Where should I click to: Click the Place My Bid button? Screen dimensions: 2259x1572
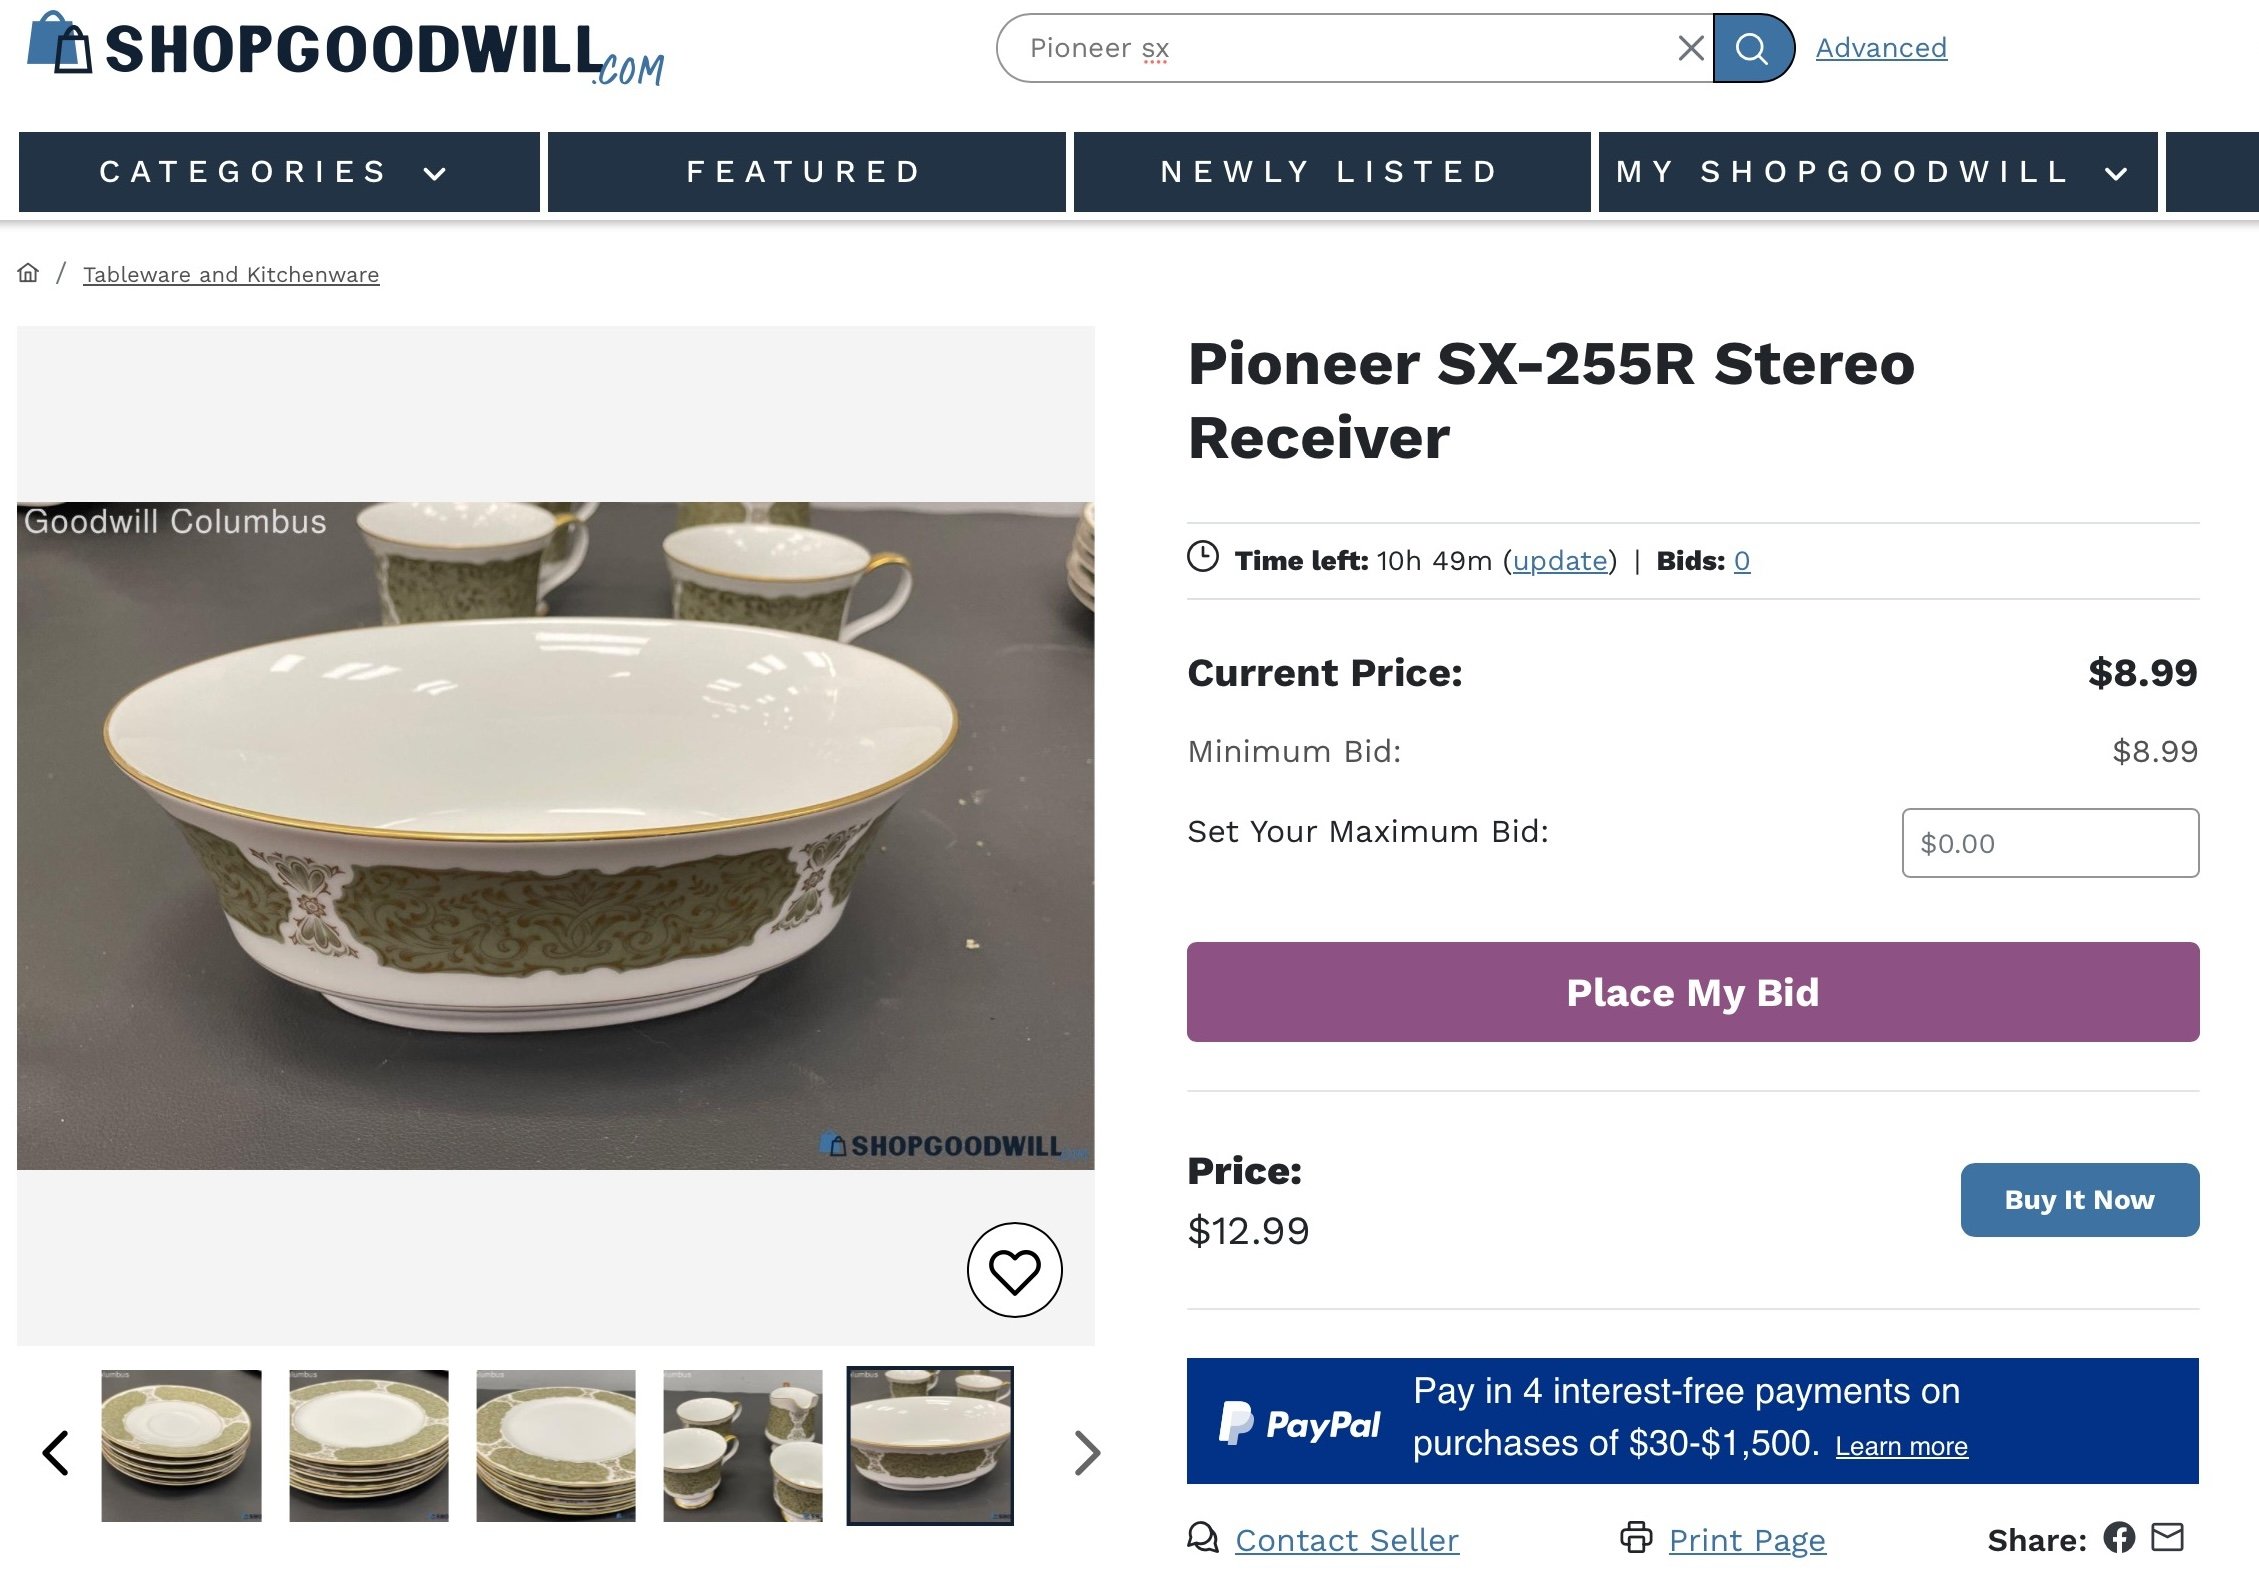(1692, 992)
